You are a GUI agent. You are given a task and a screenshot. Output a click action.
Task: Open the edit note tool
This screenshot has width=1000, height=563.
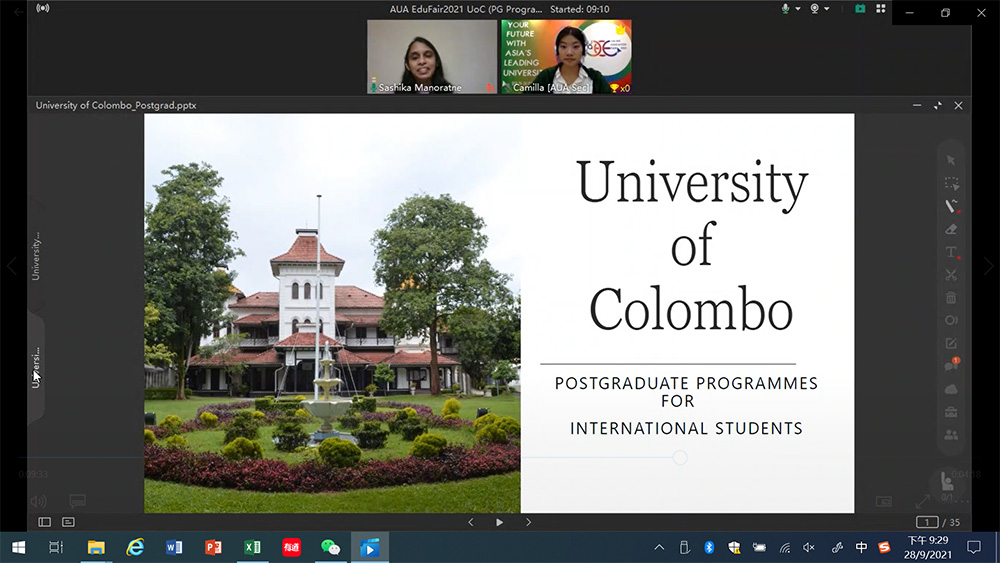click(x=951, y=343)
